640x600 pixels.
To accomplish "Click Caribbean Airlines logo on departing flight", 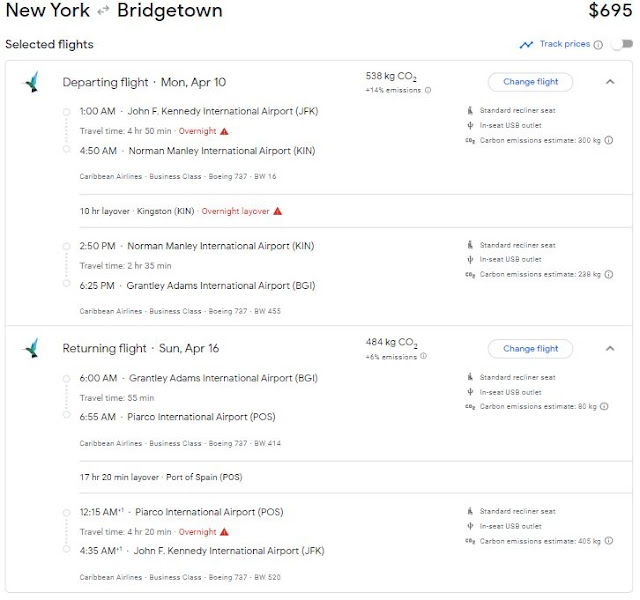I will [32, 82].
